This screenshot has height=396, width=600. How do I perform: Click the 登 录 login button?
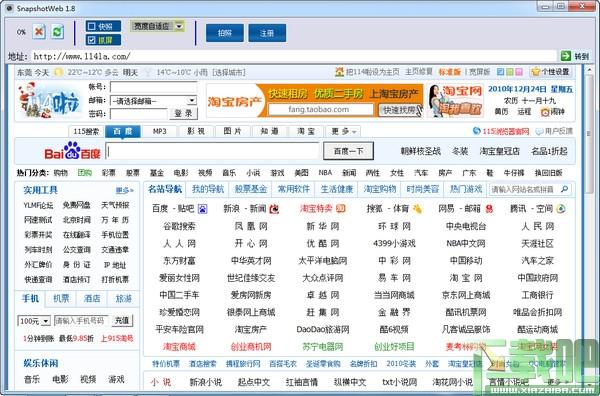click(x=183, y=114)
